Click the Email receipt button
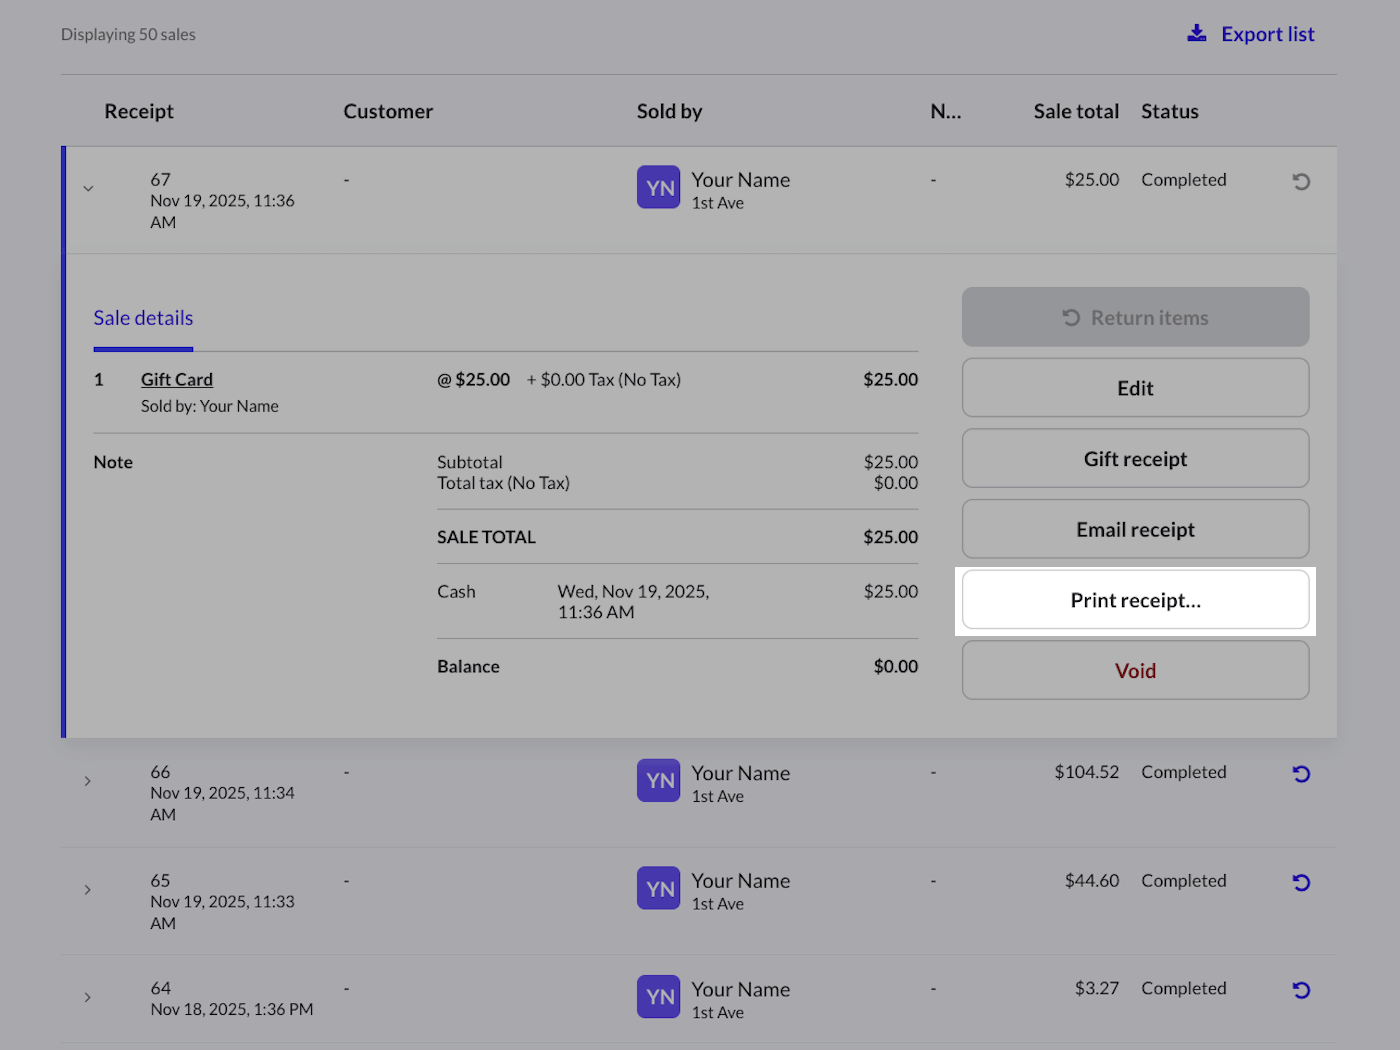The width and height of the screenshot is (1400, 1050). 1135,530
